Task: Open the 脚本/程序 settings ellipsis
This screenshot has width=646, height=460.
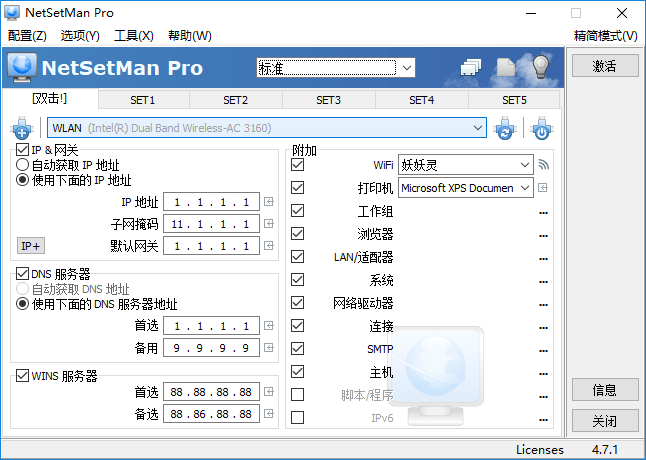Action: [543, 397]
